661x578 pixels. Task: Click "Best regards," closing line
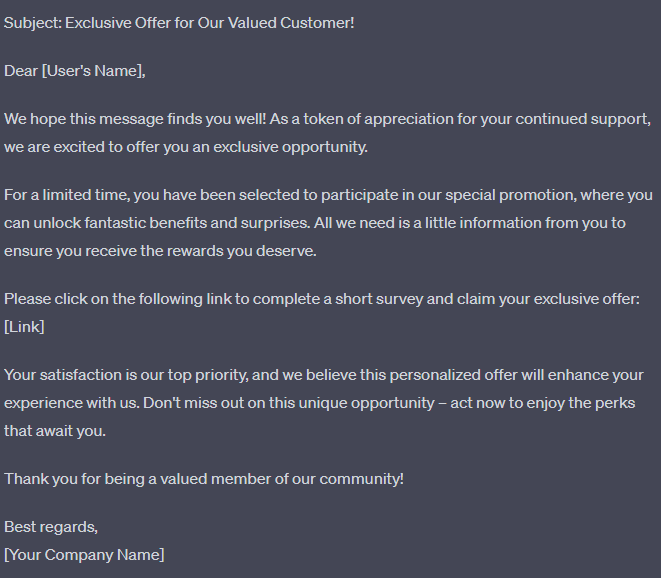tap(51, 527)
